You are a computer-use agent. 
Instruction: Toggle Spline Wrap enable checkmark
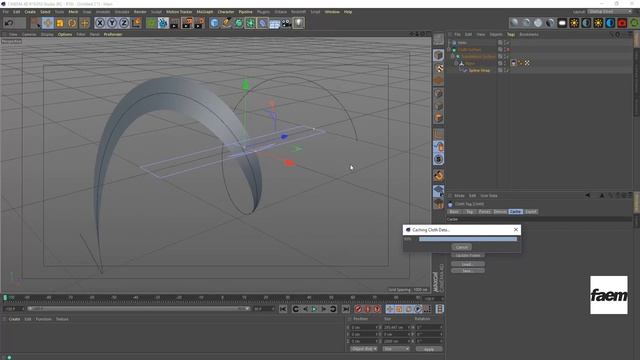507,70
